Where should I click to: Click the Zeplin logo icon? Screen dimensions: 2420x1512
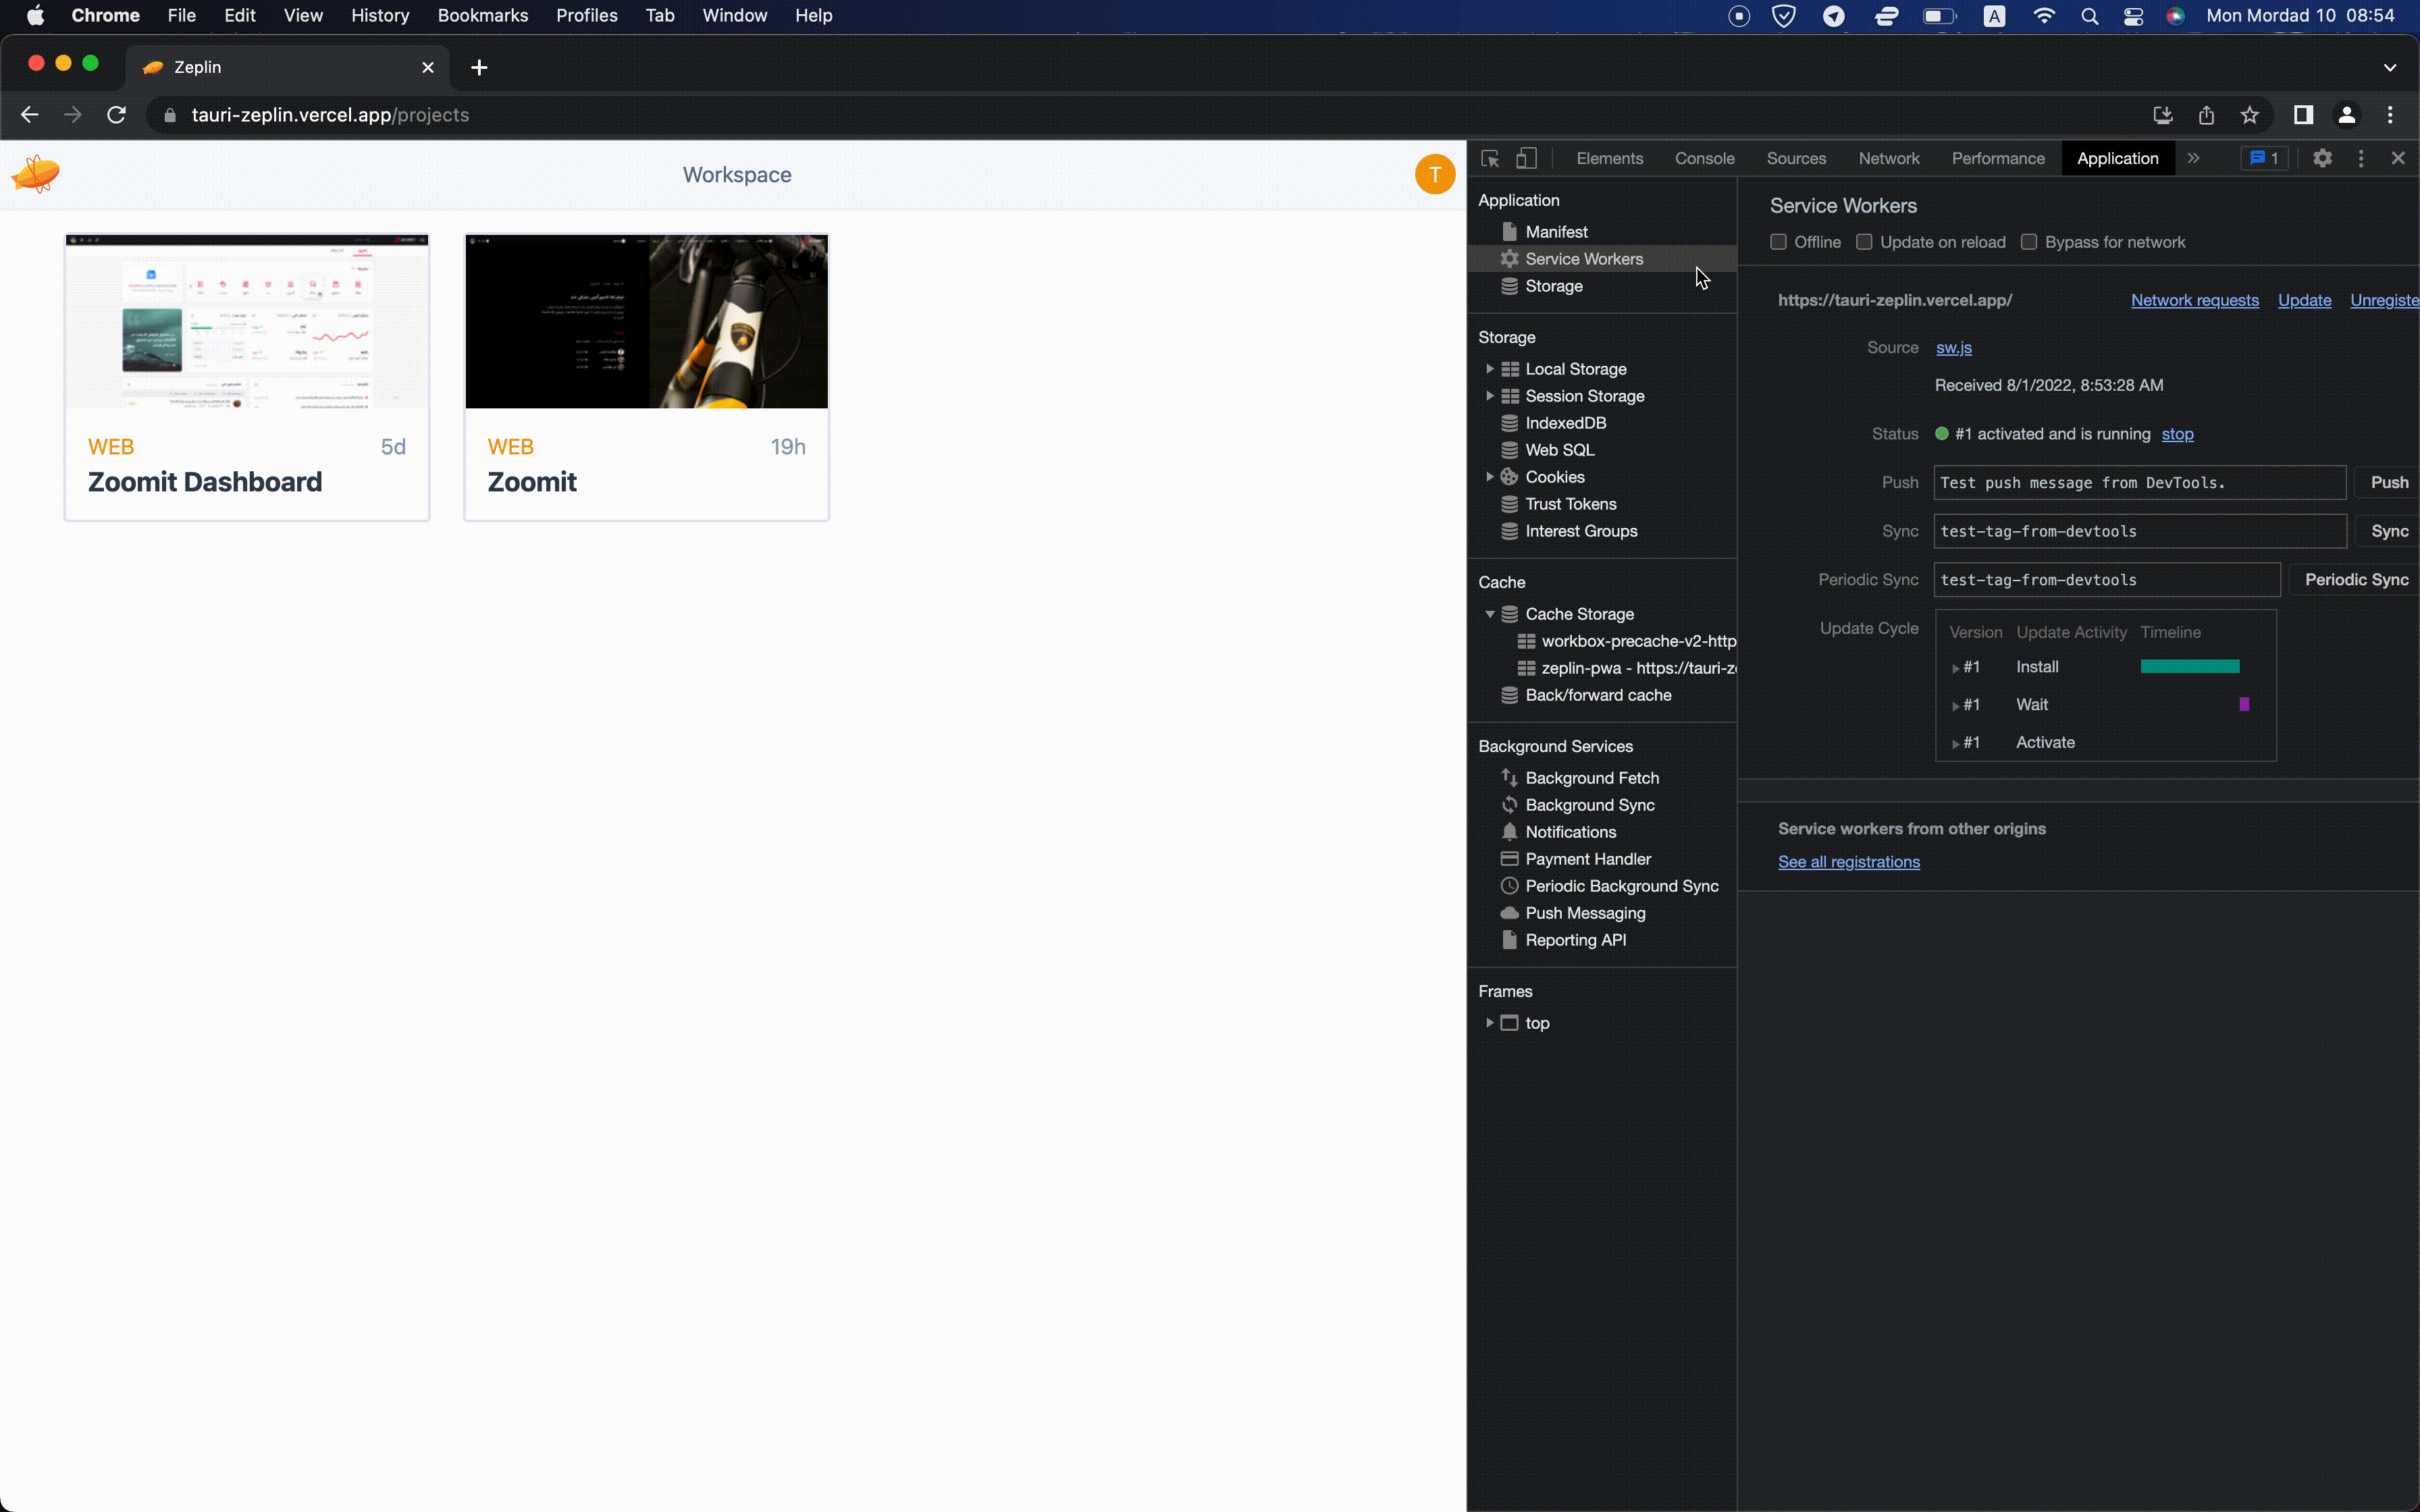(x=36, y=174)
